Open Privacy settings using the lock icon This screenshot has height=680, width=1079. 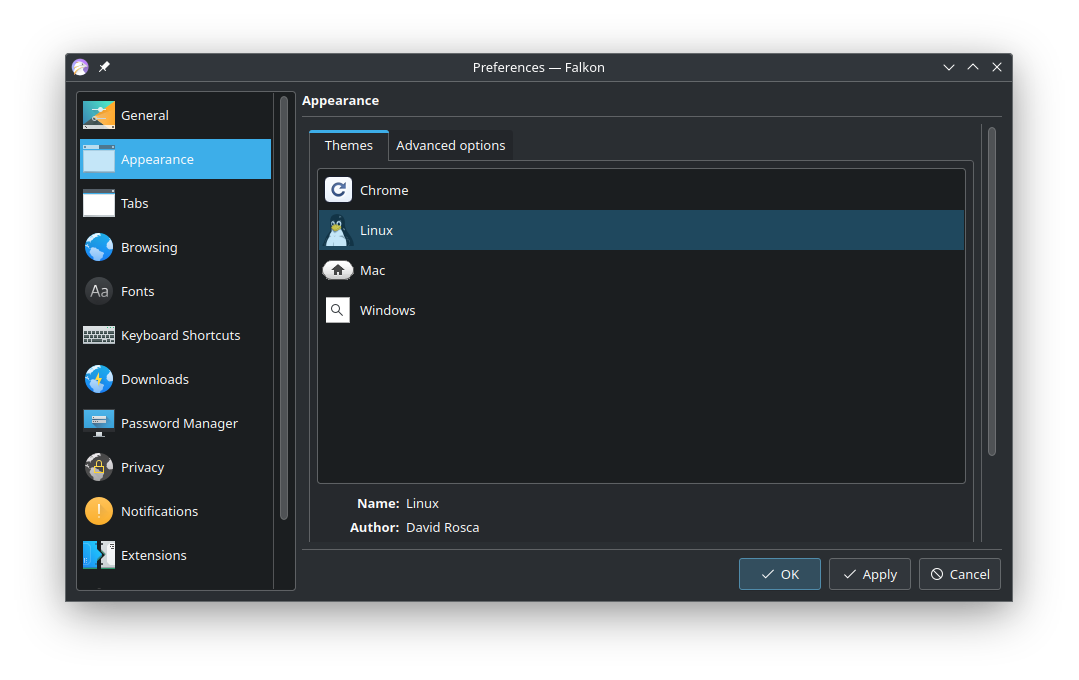coord(98,467)
